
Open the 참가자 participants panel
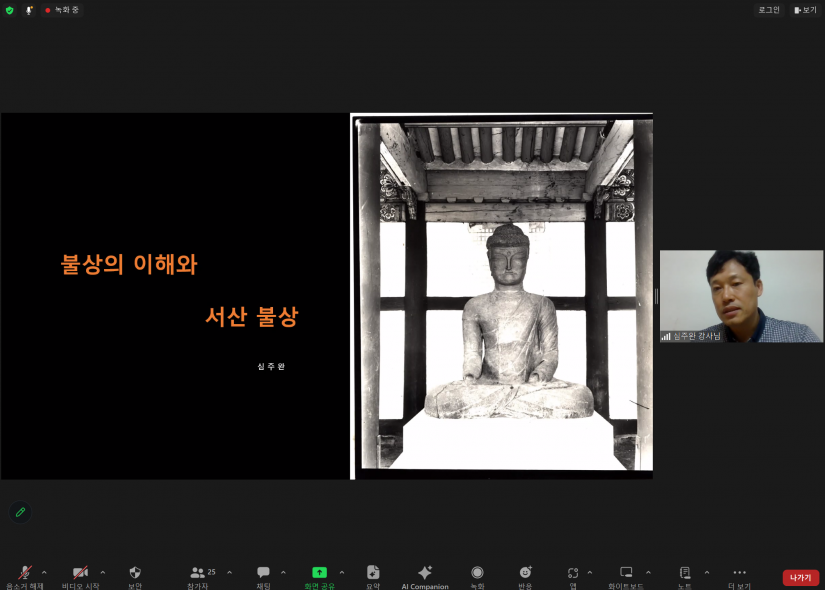point(198,574)
